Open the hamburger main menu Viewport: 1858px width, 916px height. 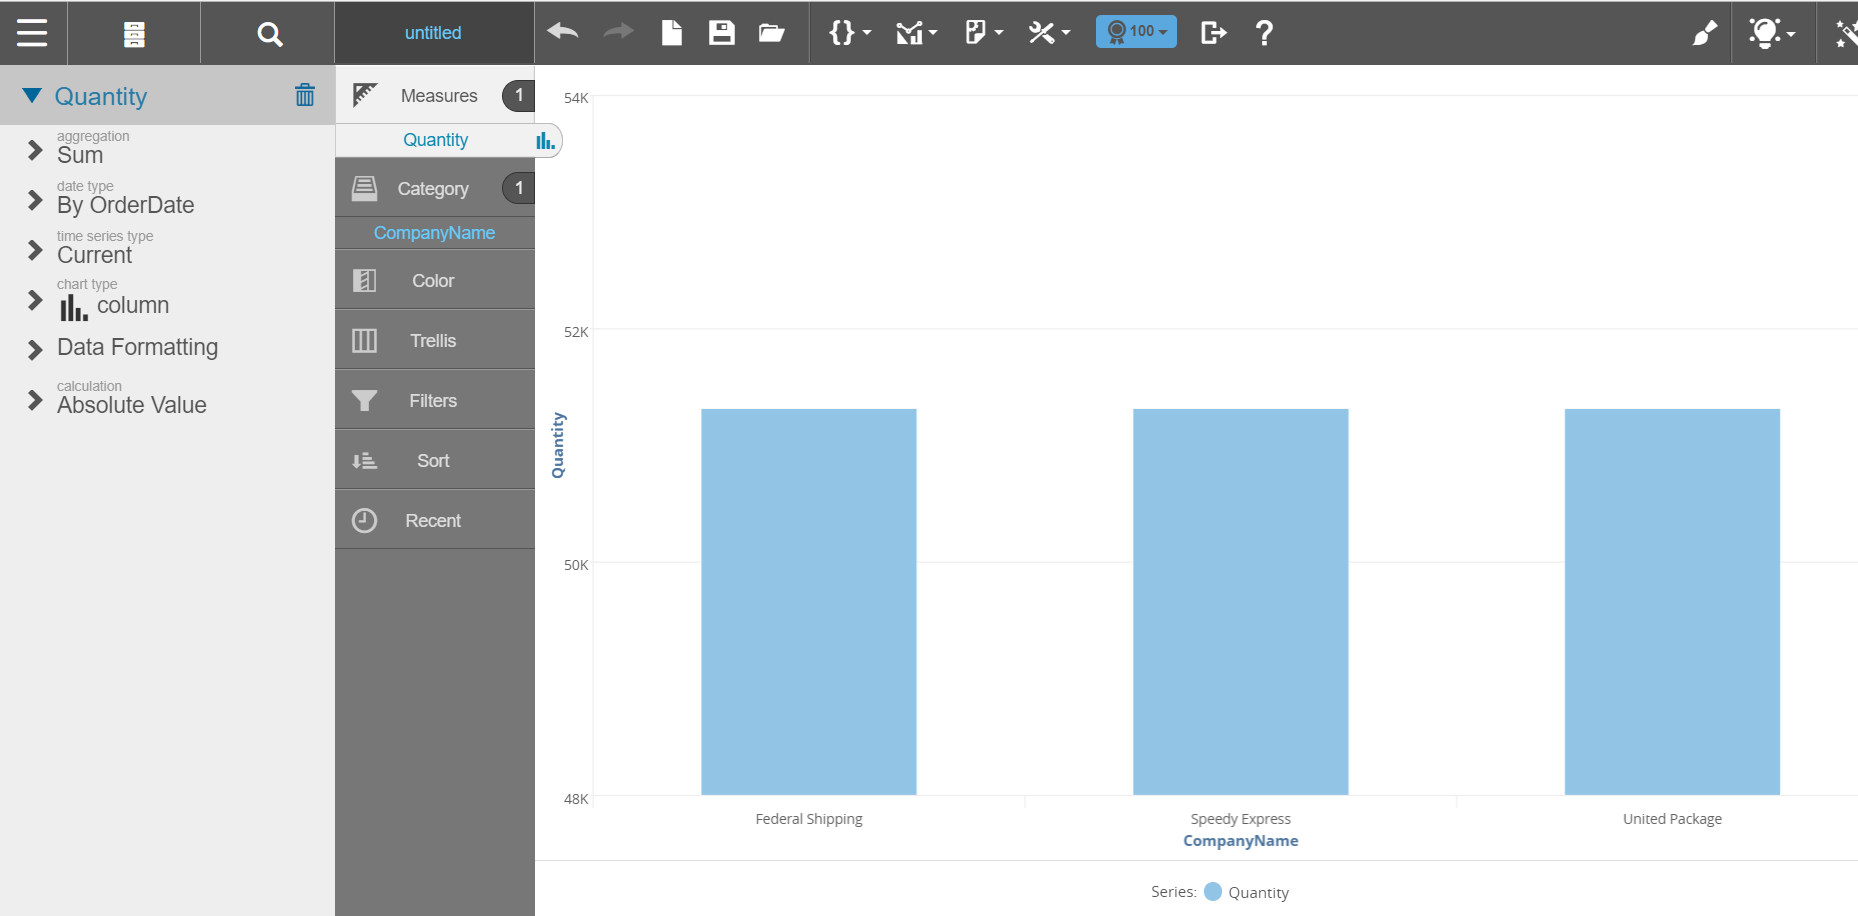32,33
